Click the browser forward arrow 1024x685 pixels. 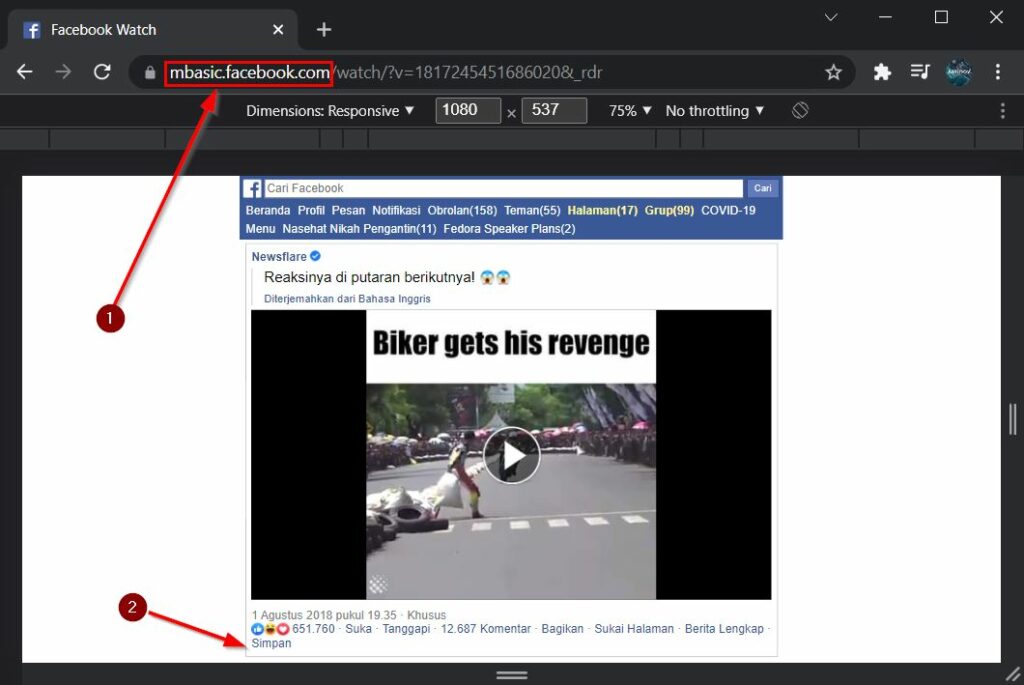coord(63,72)
